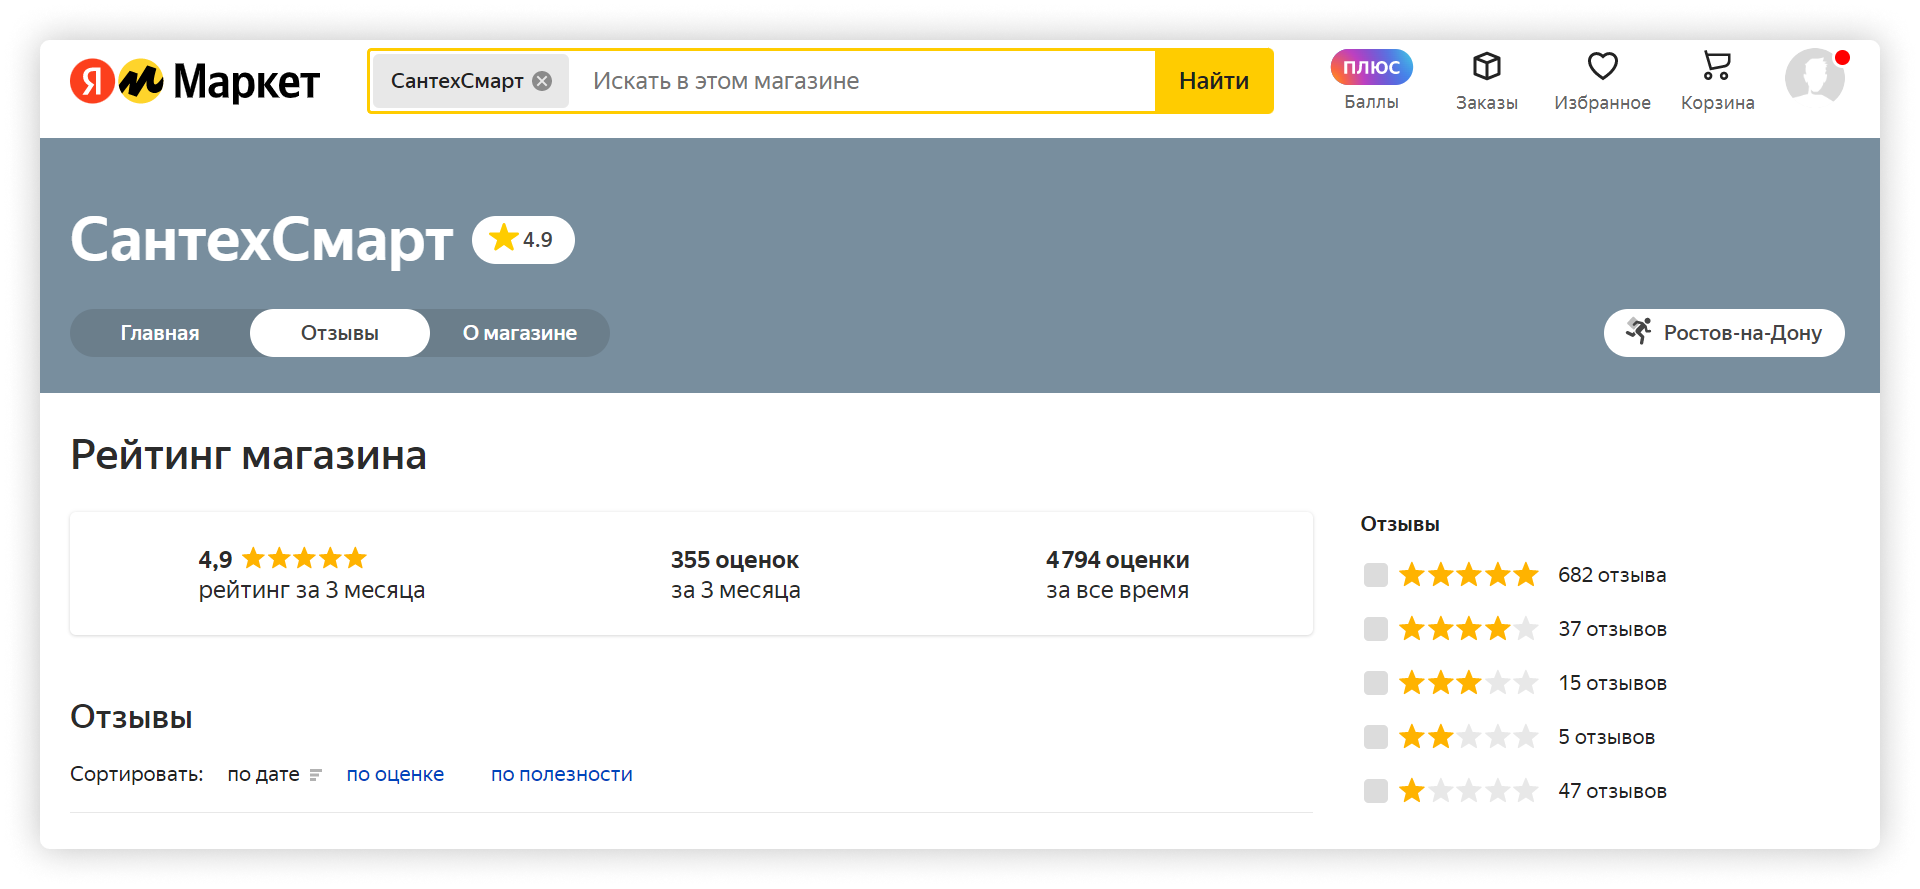Viewport: 1920px width, 889px height.
Task: Remove the СантехСмарт search filter chip
Action: pos(542,81)
